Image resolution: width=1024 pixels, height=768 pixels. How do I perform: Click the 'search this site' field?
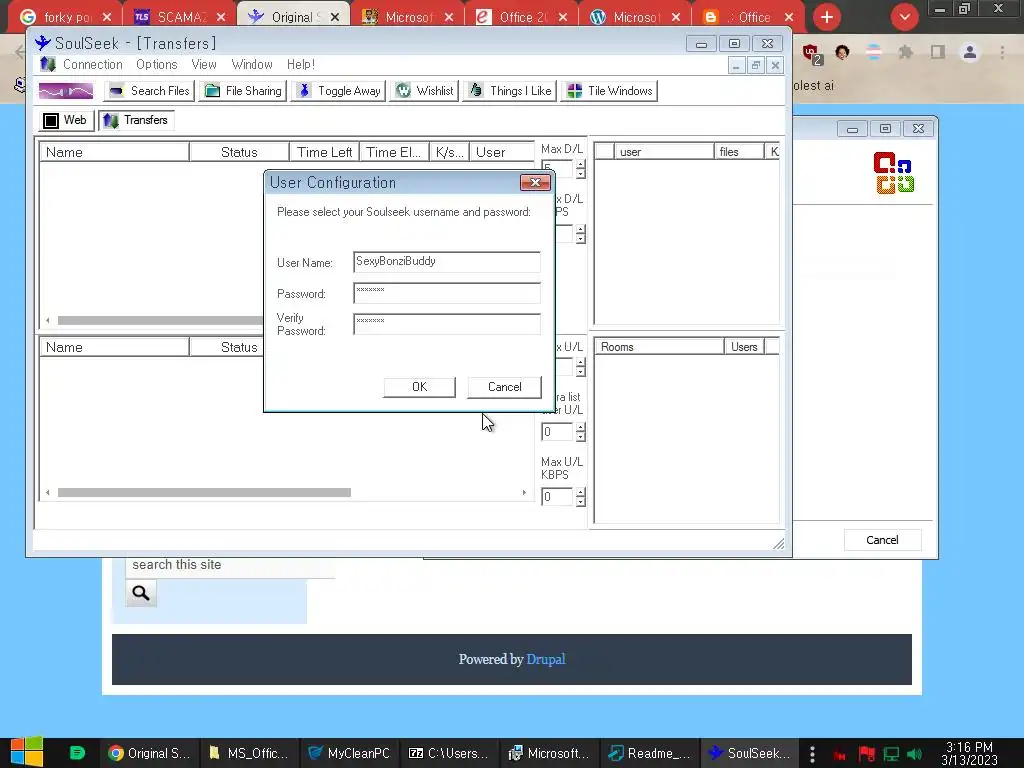tap(230, 565)
